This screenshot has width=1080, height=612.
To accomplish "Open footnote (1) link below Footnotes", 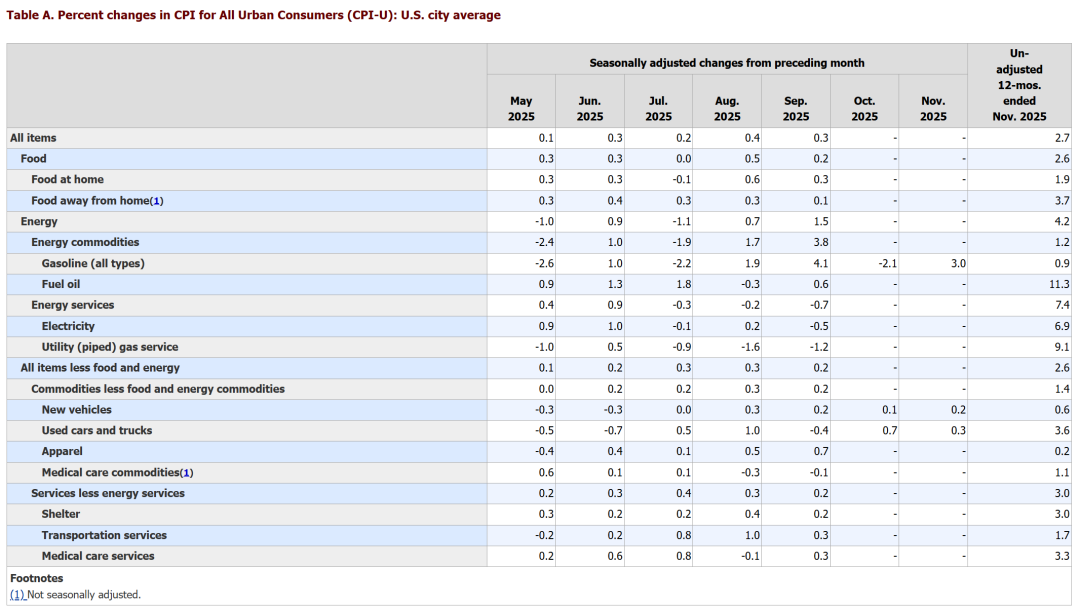I will pyautogui.click(x=17, y=595).
